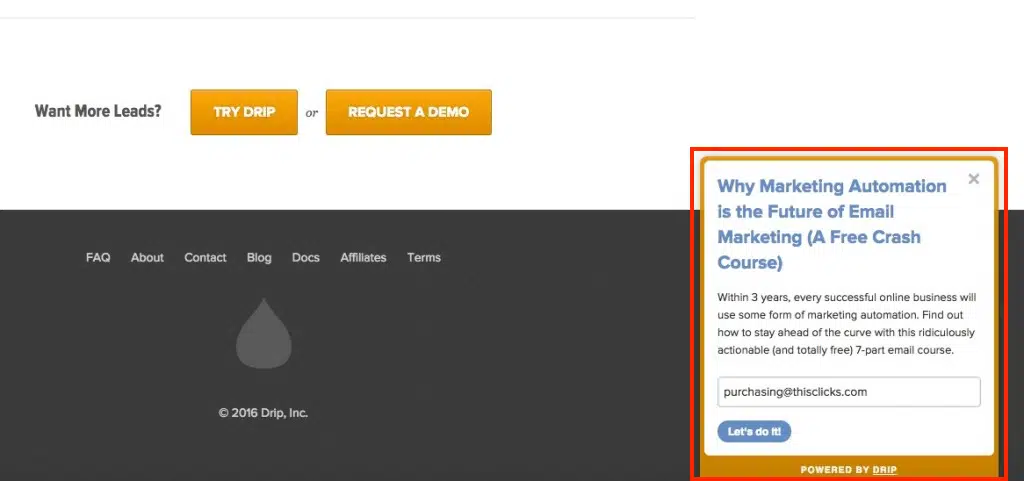Click the italic "or" between the buttons
The width and height of the screenshot is (1024, 481).
(x=312, y=113)
